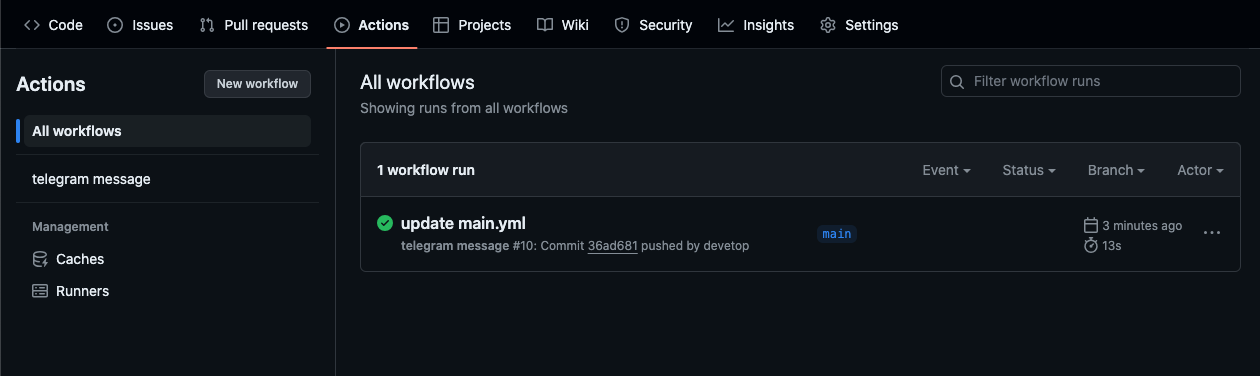Click the main branch label
The image size is (1260, 376).
pos(836,234)
